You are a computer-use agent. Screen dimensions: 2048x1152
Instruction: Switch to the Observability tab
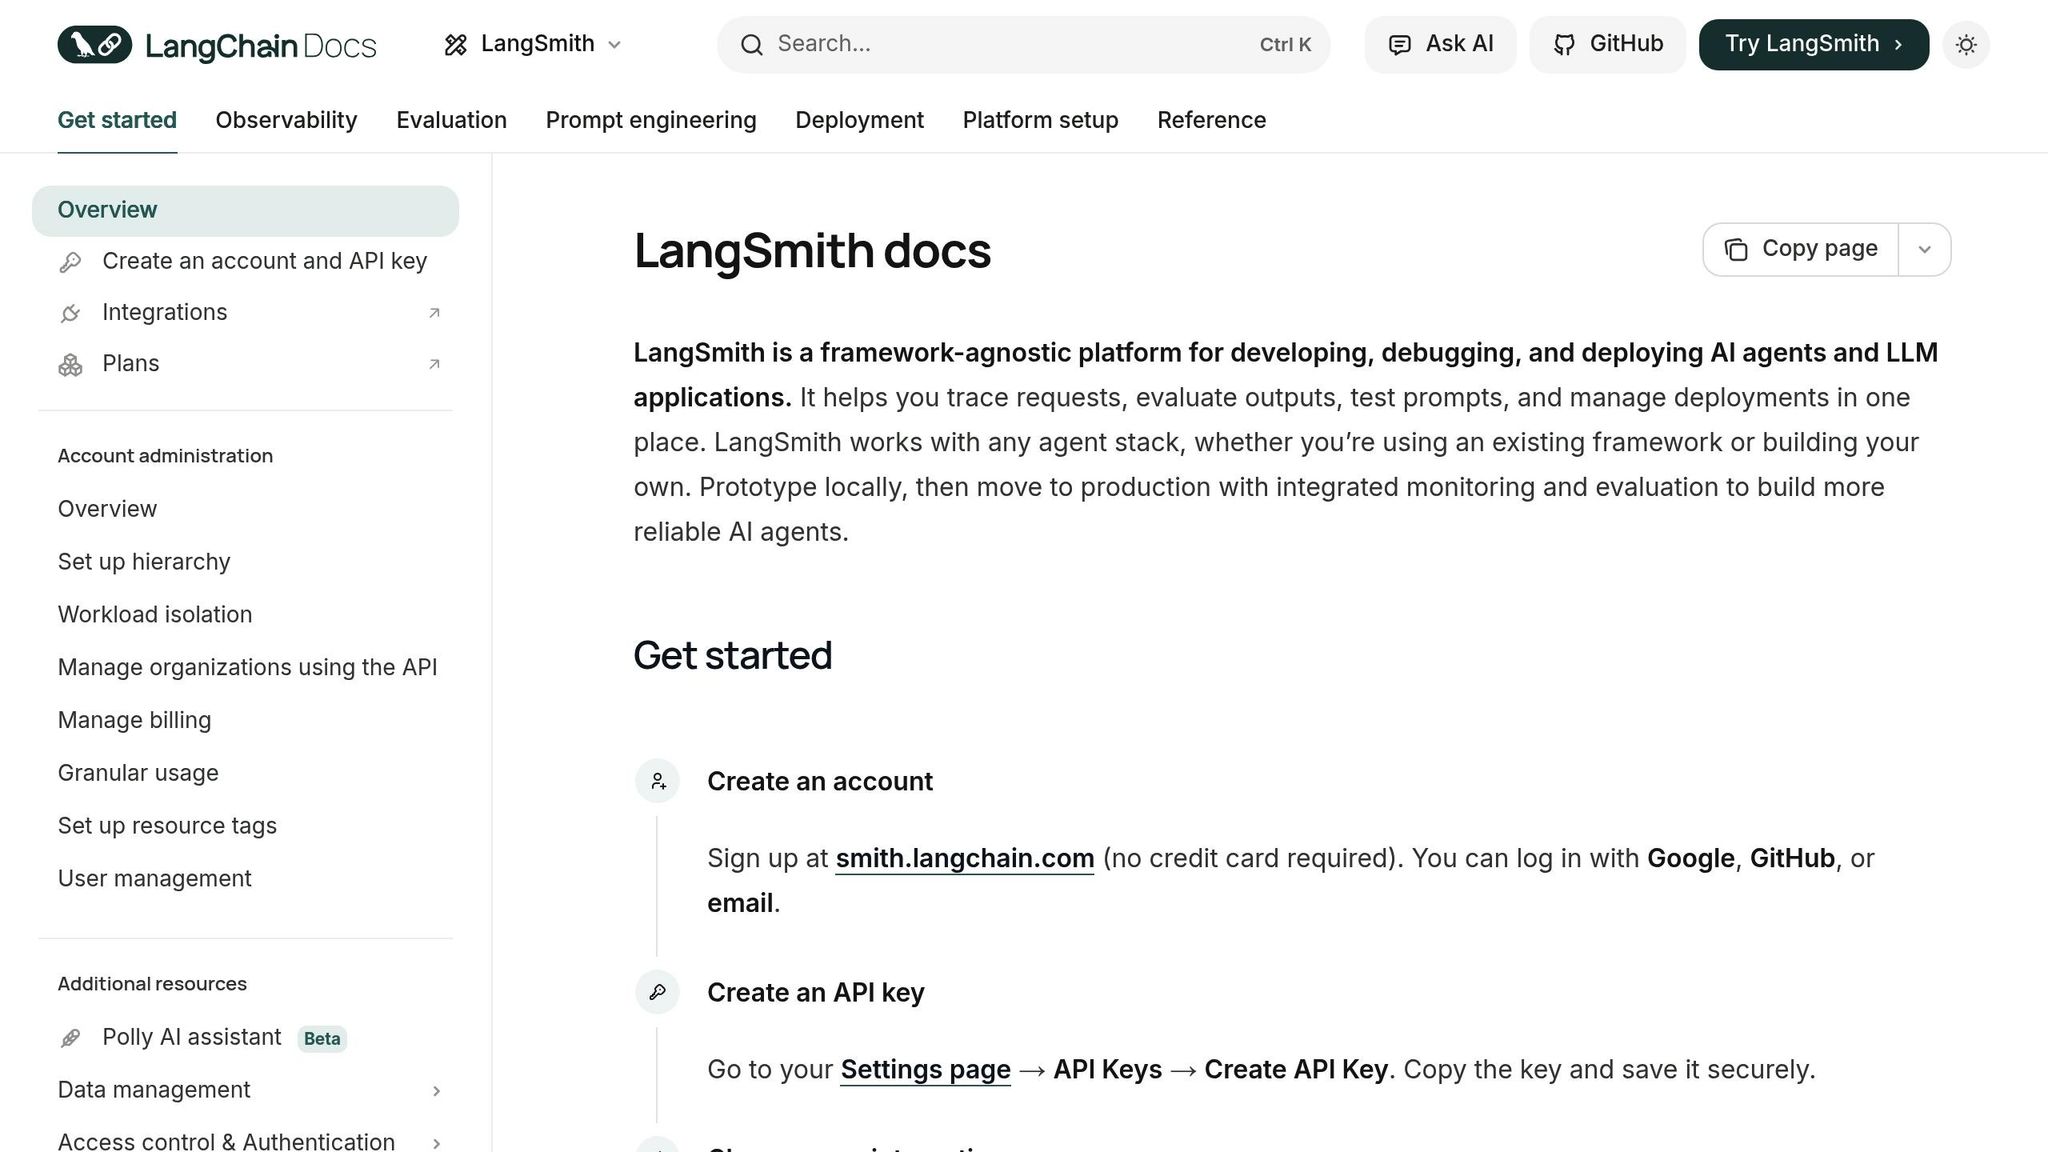point(285,120)
